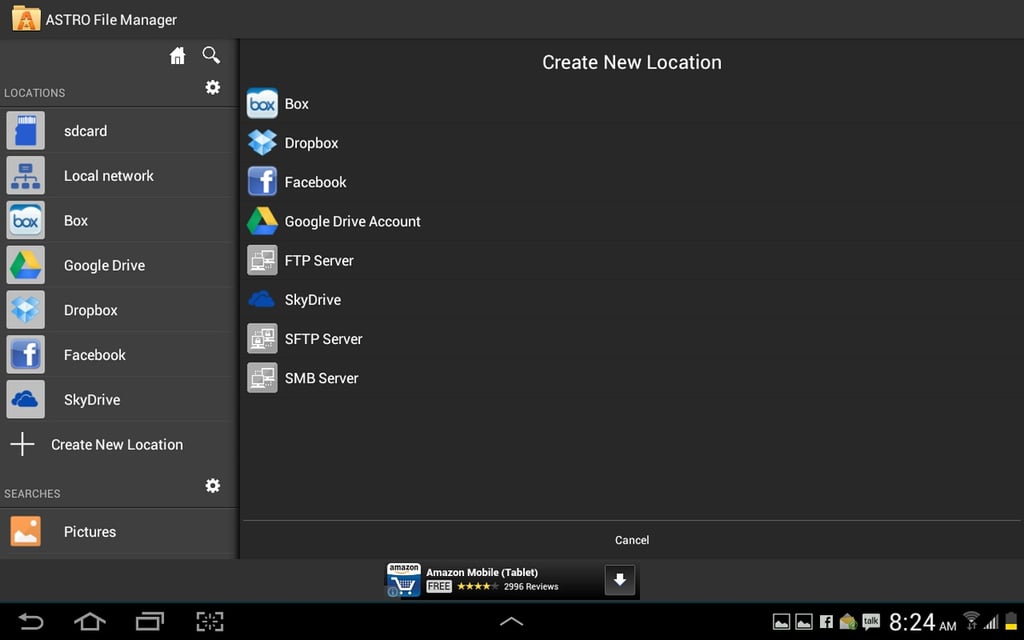Open Amazon Mobile (Tablet) ad banner
The image size is (1024, 640).
point(511,579)
